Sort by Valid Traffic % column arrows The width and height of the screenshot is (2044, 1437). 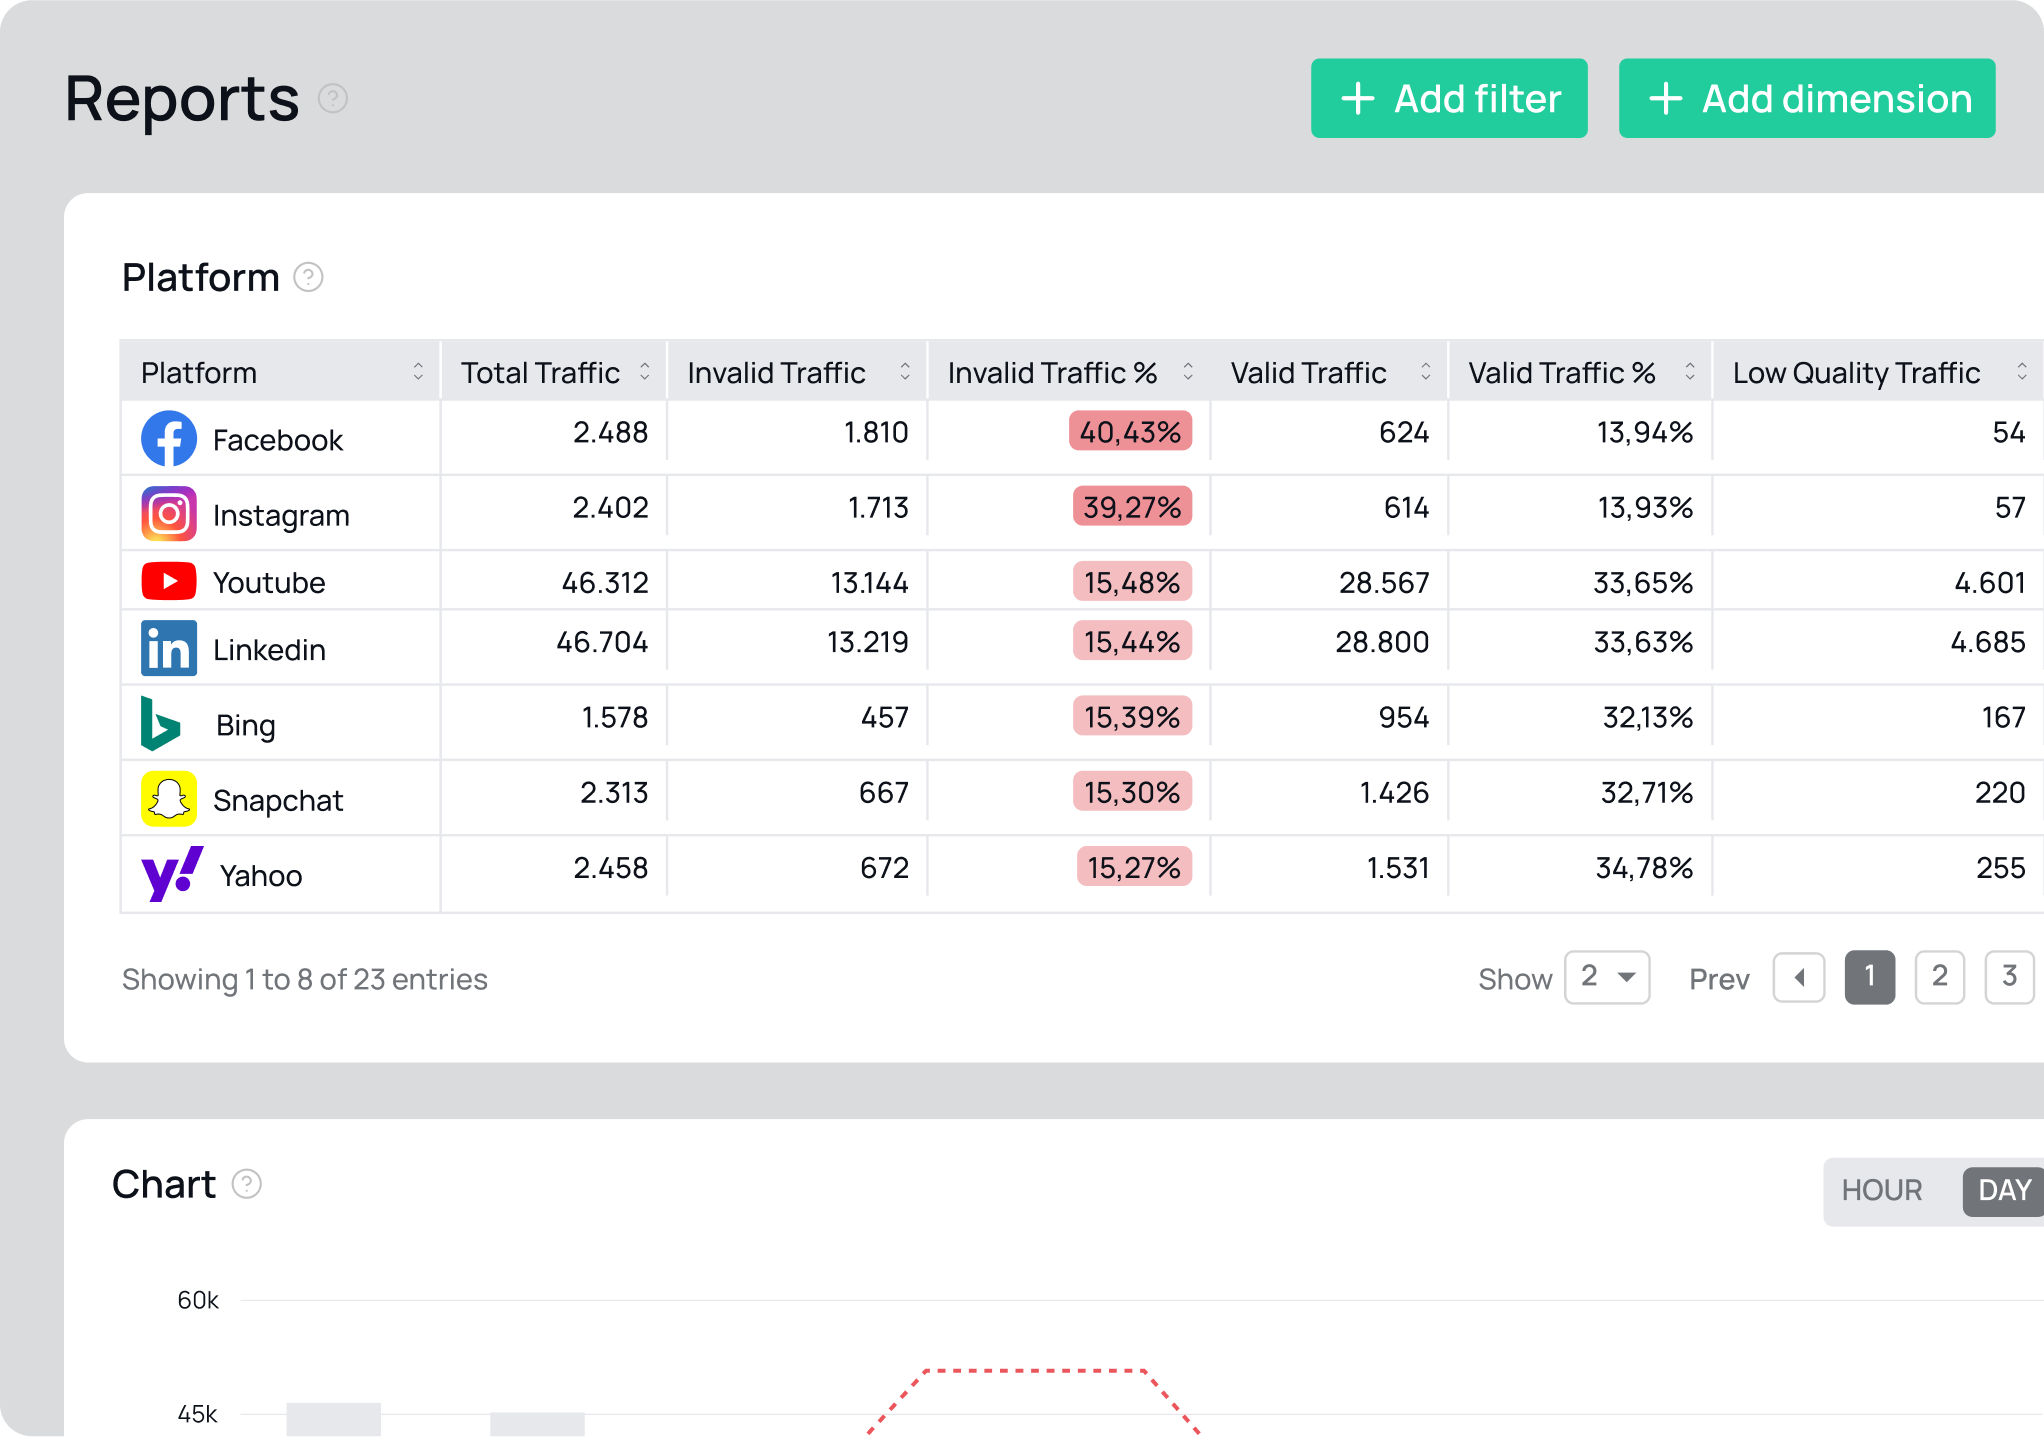pos(1690,372)
